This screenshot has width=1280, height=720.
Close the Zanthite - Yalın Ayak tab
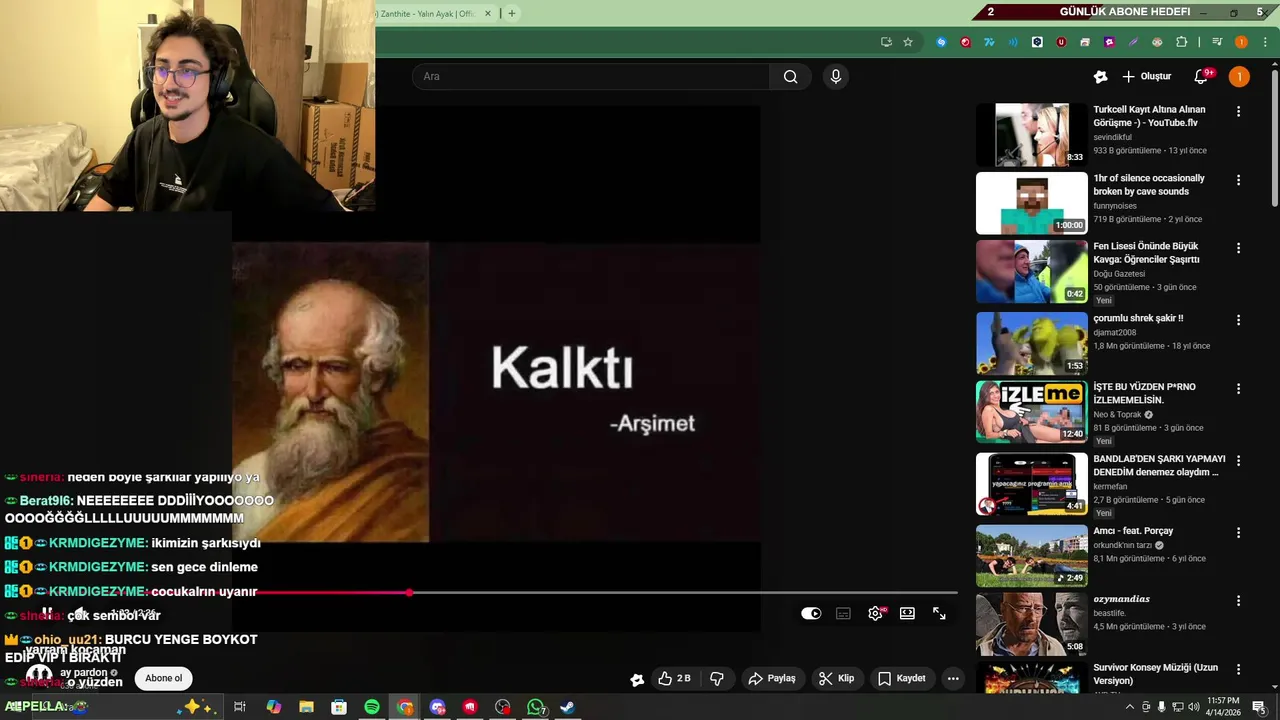pyautogui.click(x=488, y=13)
